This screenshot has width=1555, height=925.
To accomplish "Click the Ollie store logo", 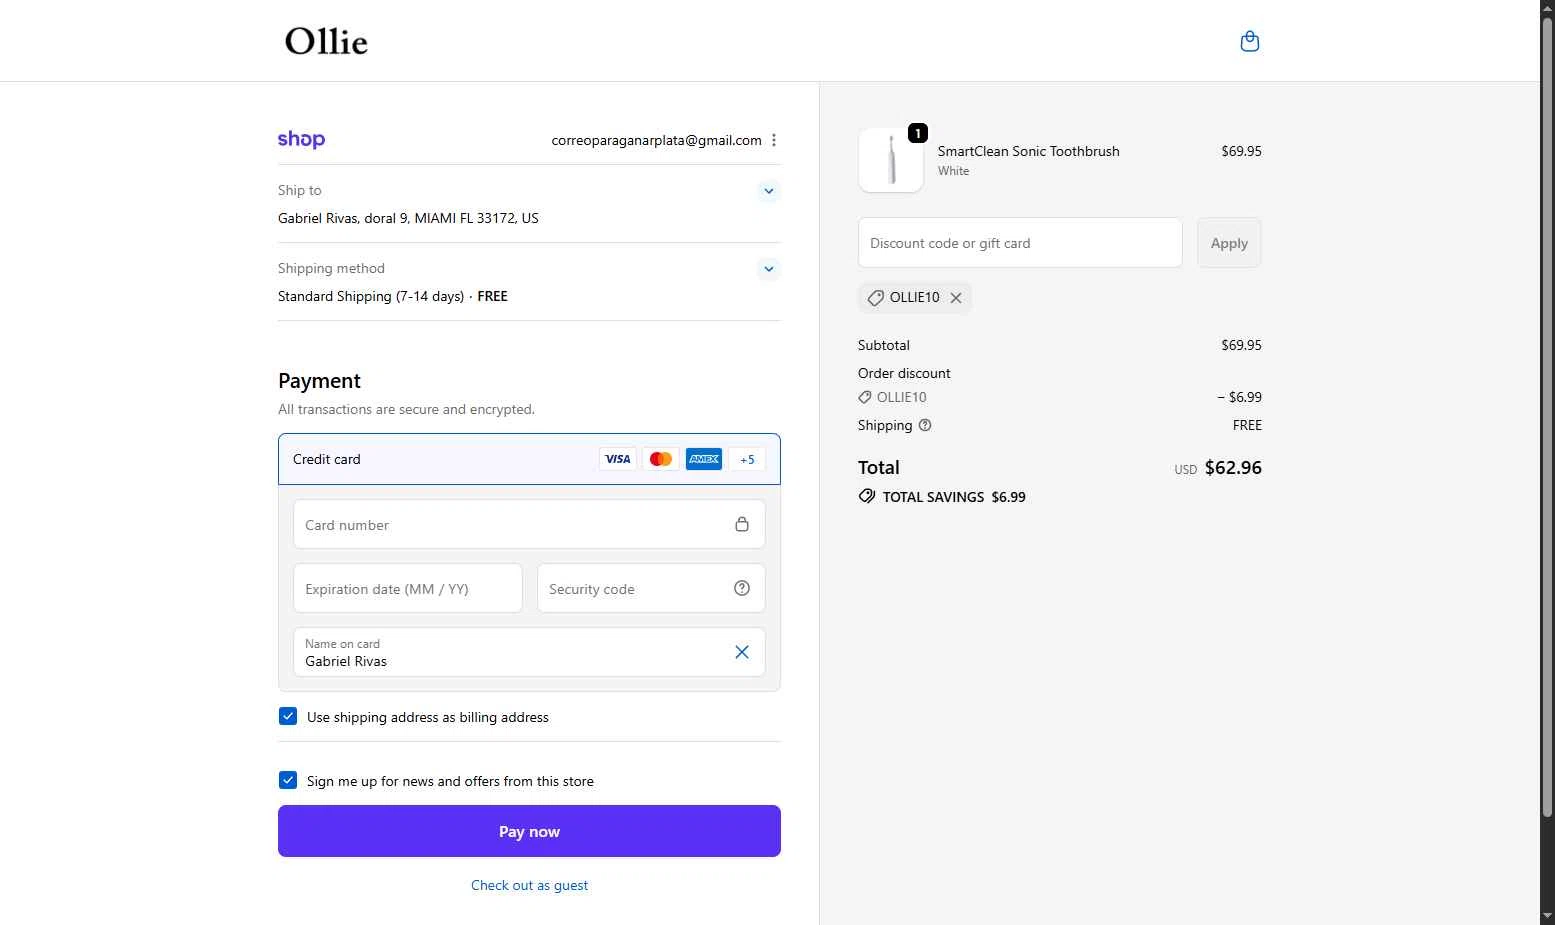I will (326, 41).
